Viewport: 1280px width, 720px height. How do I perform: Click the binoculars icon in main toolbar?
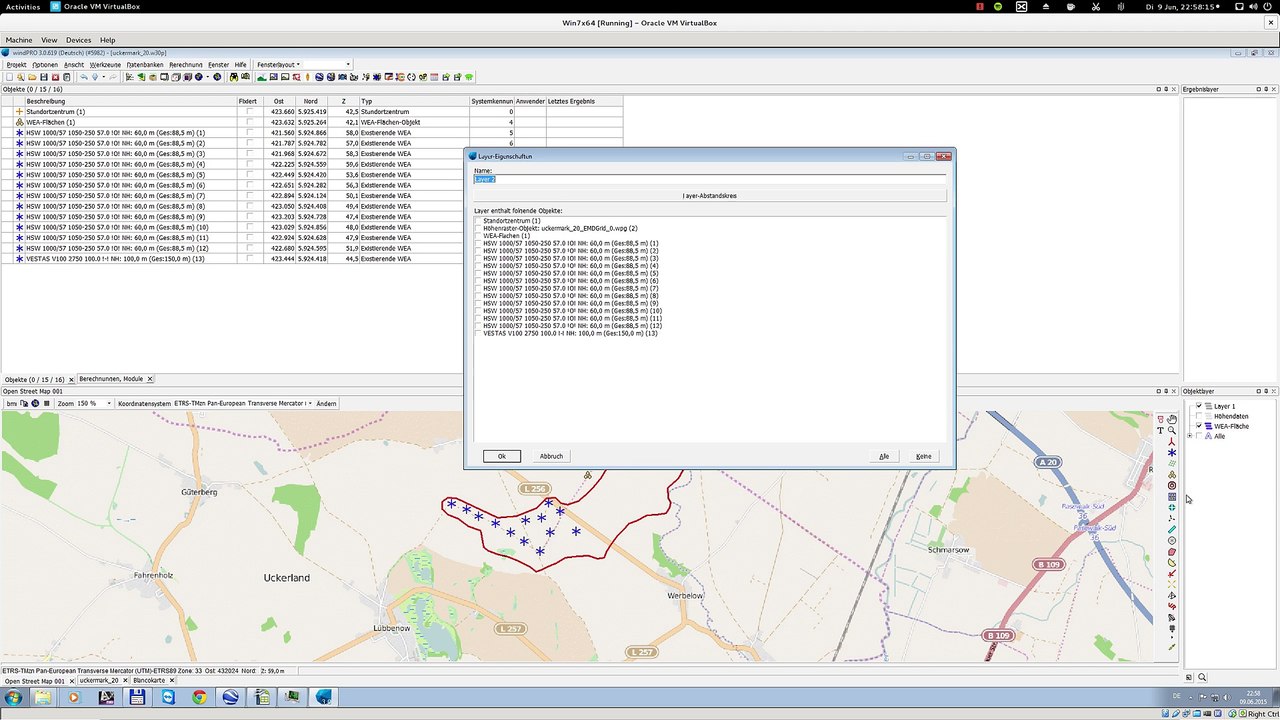pyautogui.click(x=233, y=77)
